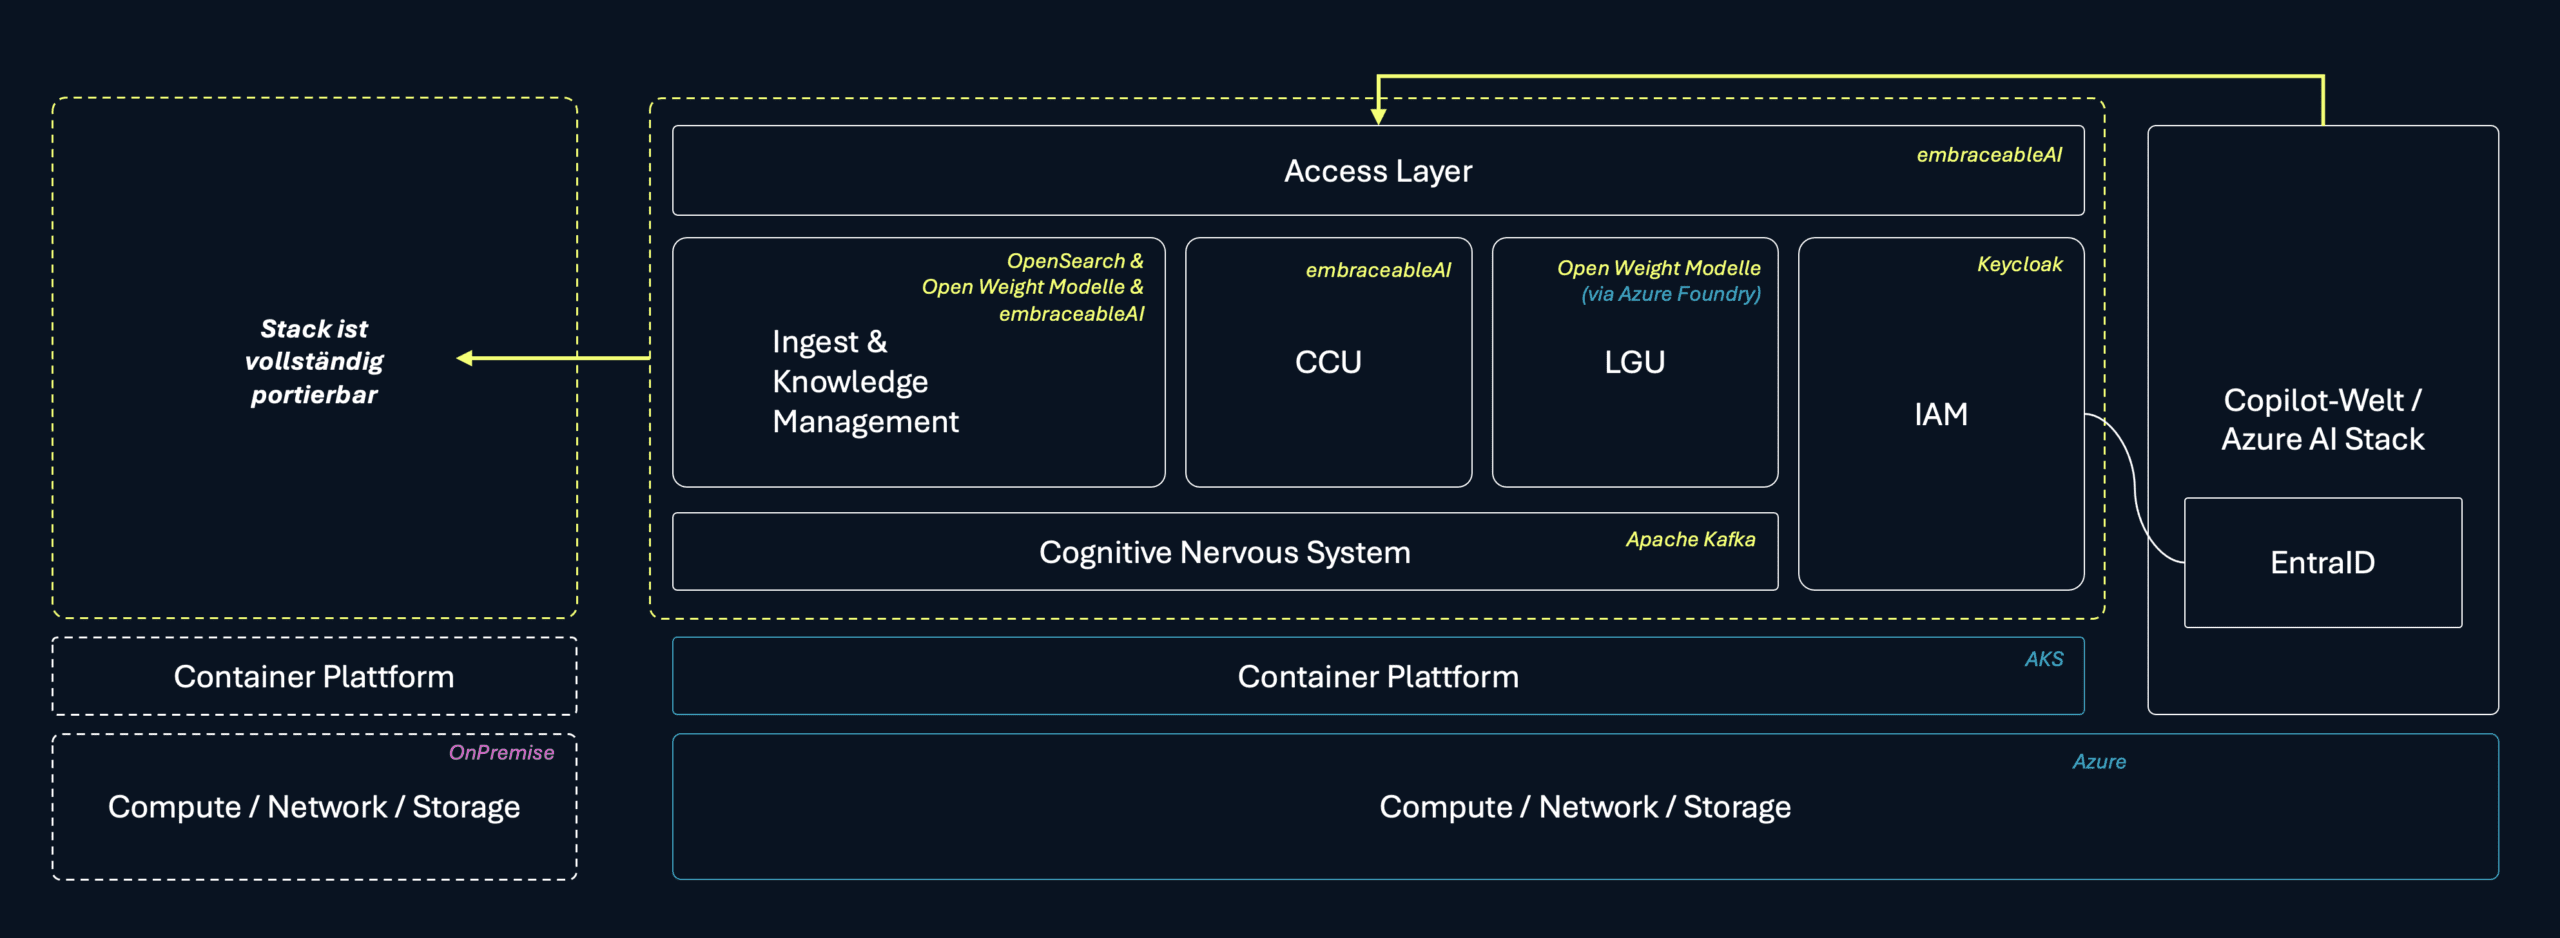The height and width of the screenshot is (938, 2560).
Task: Click the embraceableAI label in Access Layer
Action: (1988, 155)
